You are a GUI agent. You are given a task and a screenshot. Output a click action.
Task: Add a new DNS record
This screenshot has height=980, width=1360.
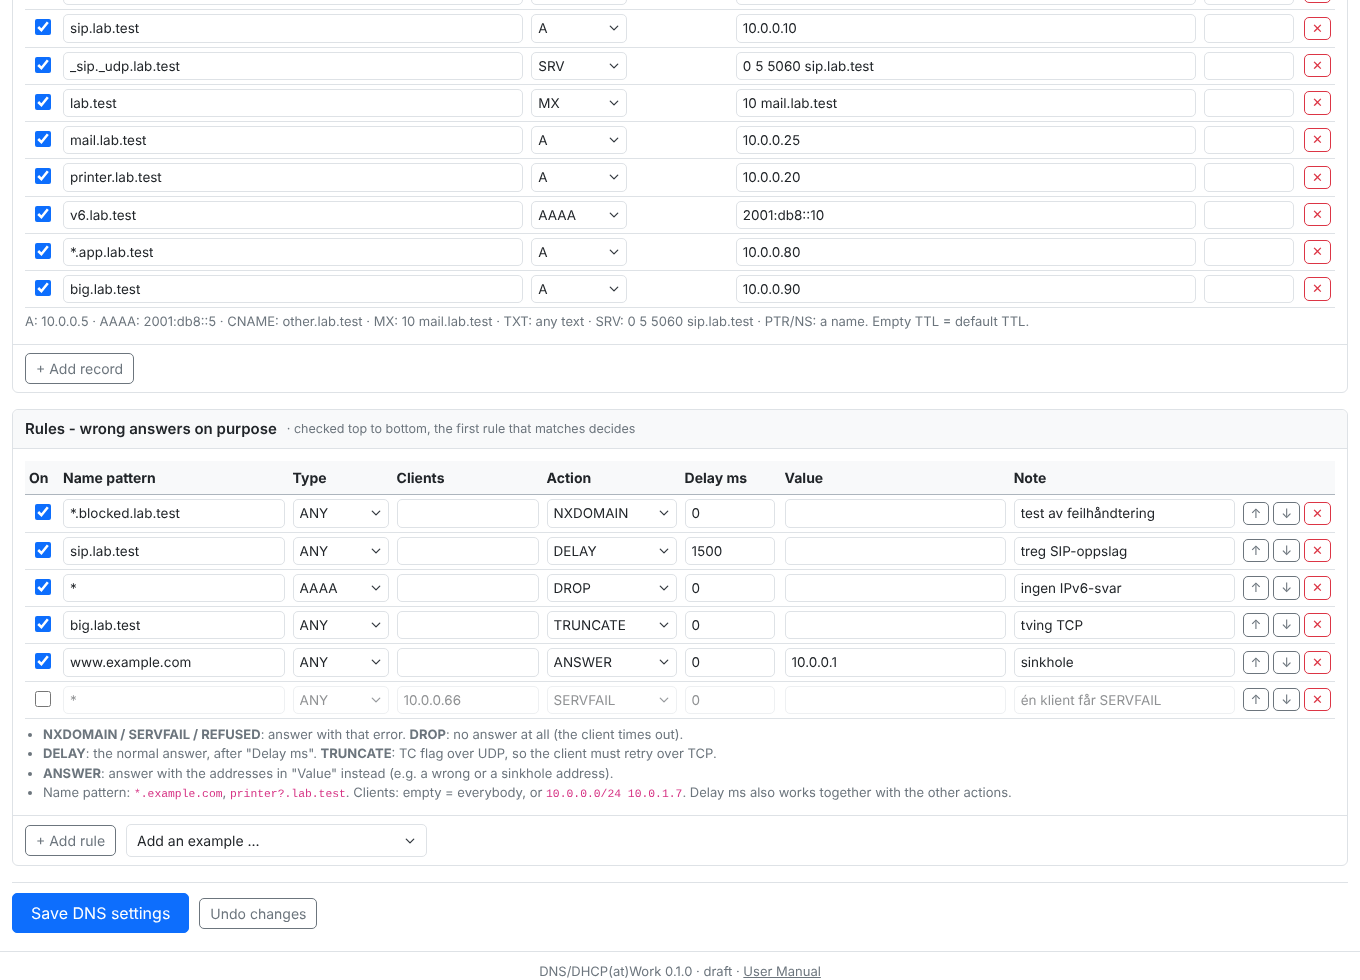pyautogui.click(x=79, y=369)
